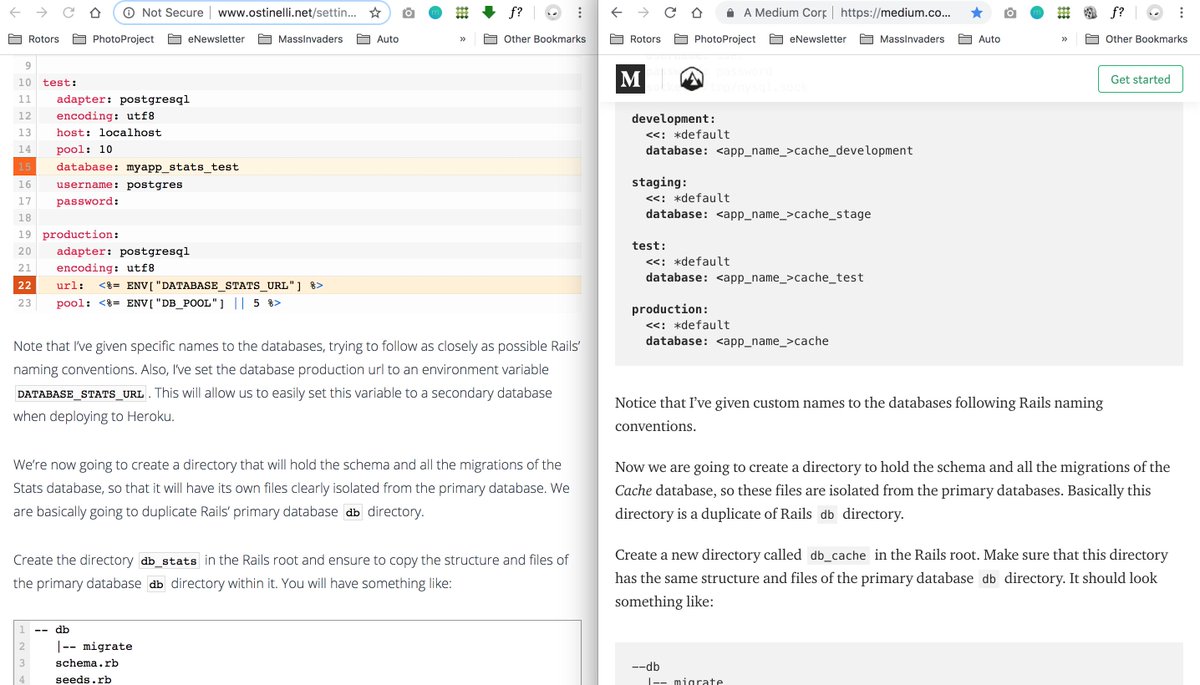The height and width of the screenshot is (685, 1200).
Task: Click highlighted line number 15 in code
Action: coord(25,167)
